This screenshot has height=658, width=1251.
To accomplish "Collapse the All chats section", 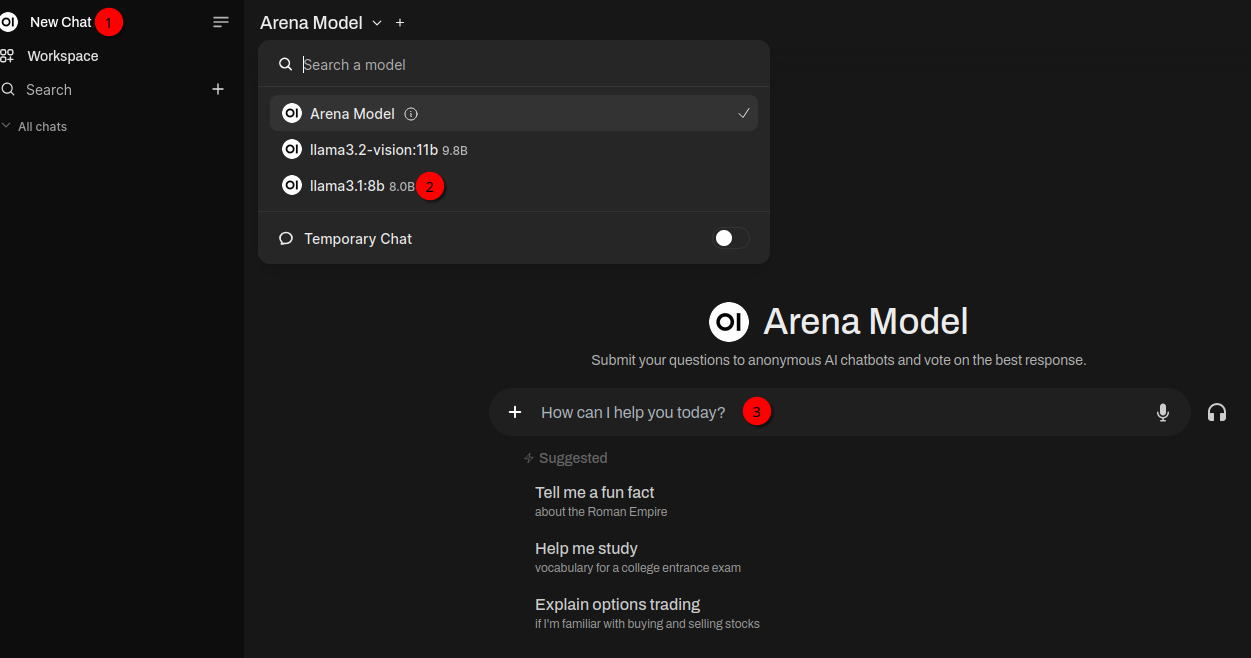I will tap(35, 127).
